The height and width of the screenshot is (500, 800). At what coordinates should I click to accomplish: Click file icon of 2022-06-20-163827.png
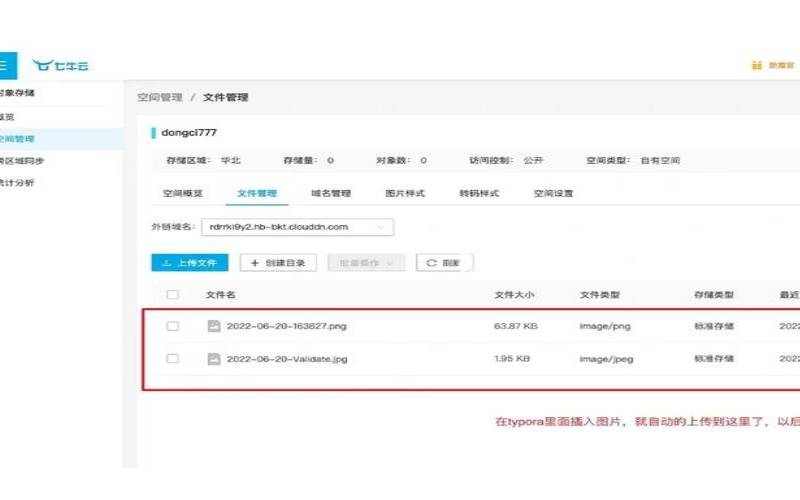click(214, 326)
